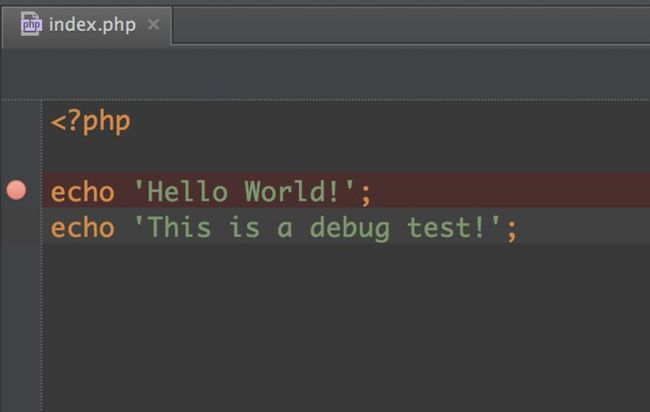Add breakpoint in gutter beside debug test line
Screen dimensions: 650x412
click(x=17, y=226)
